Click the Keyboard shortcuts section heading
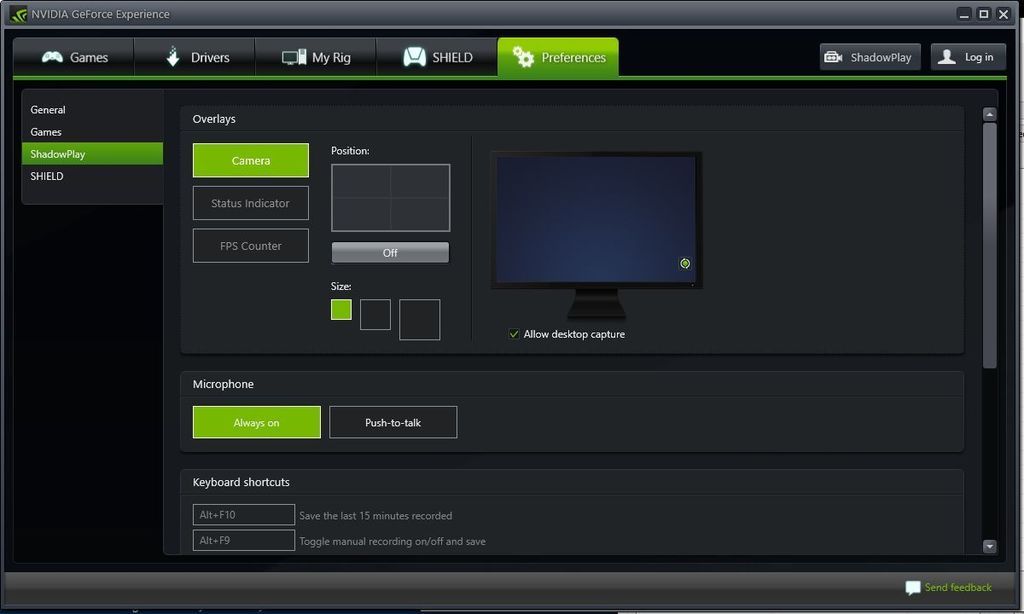Viewport: 1024px width, 614px height. point(241,482)
